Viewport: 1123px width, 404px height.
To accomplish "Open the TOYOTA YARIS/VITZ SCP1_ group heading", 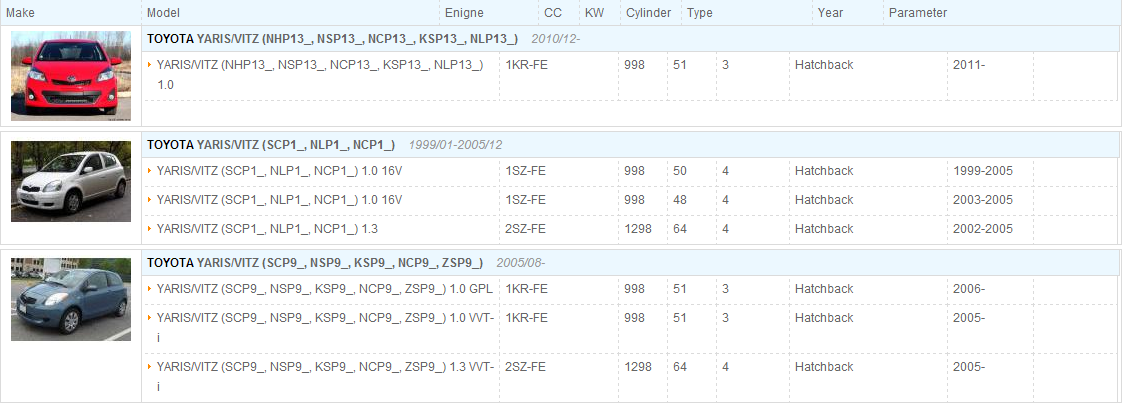I will coord(271,145).
